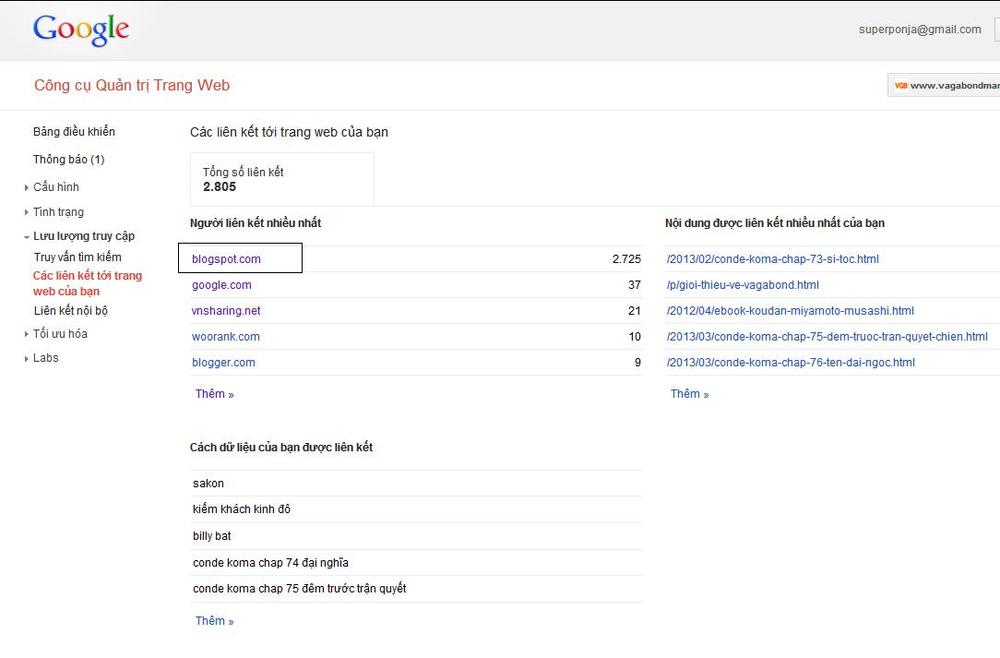The height and width of the screenshot is (658, 1000).
Task: Open google.com linking domain
Action: 222,285
